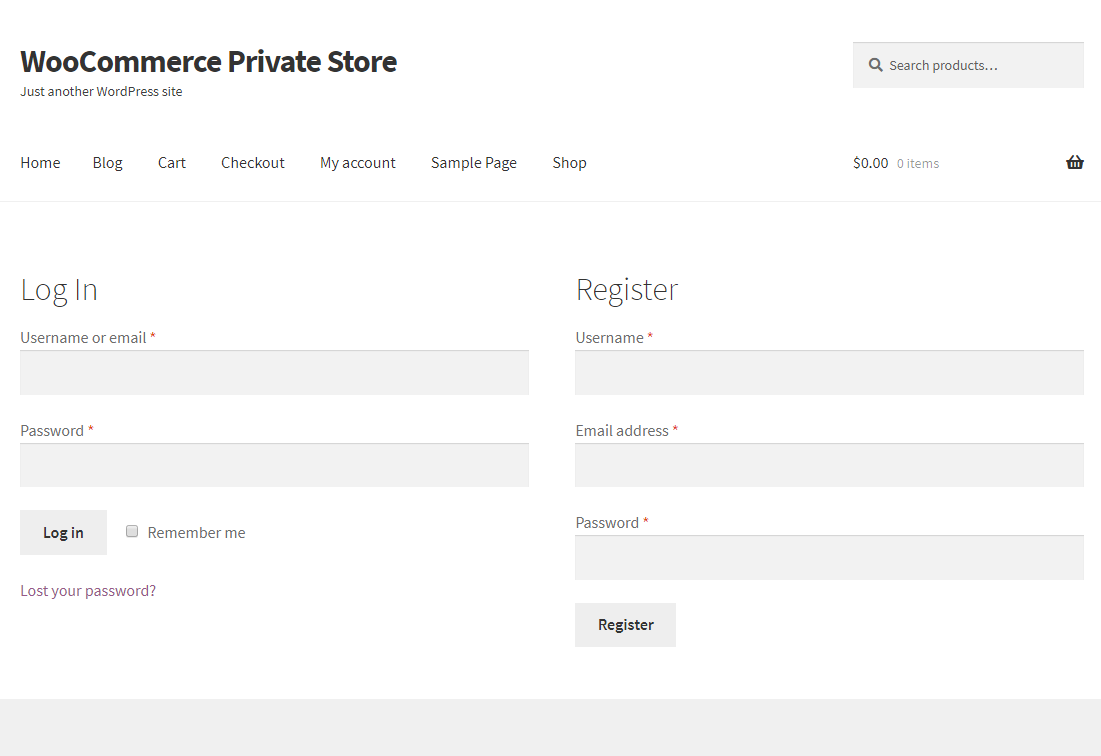Open the Shop menu item
The height and width of the screenshot is (756, 1101).
[x=569, y=163]
